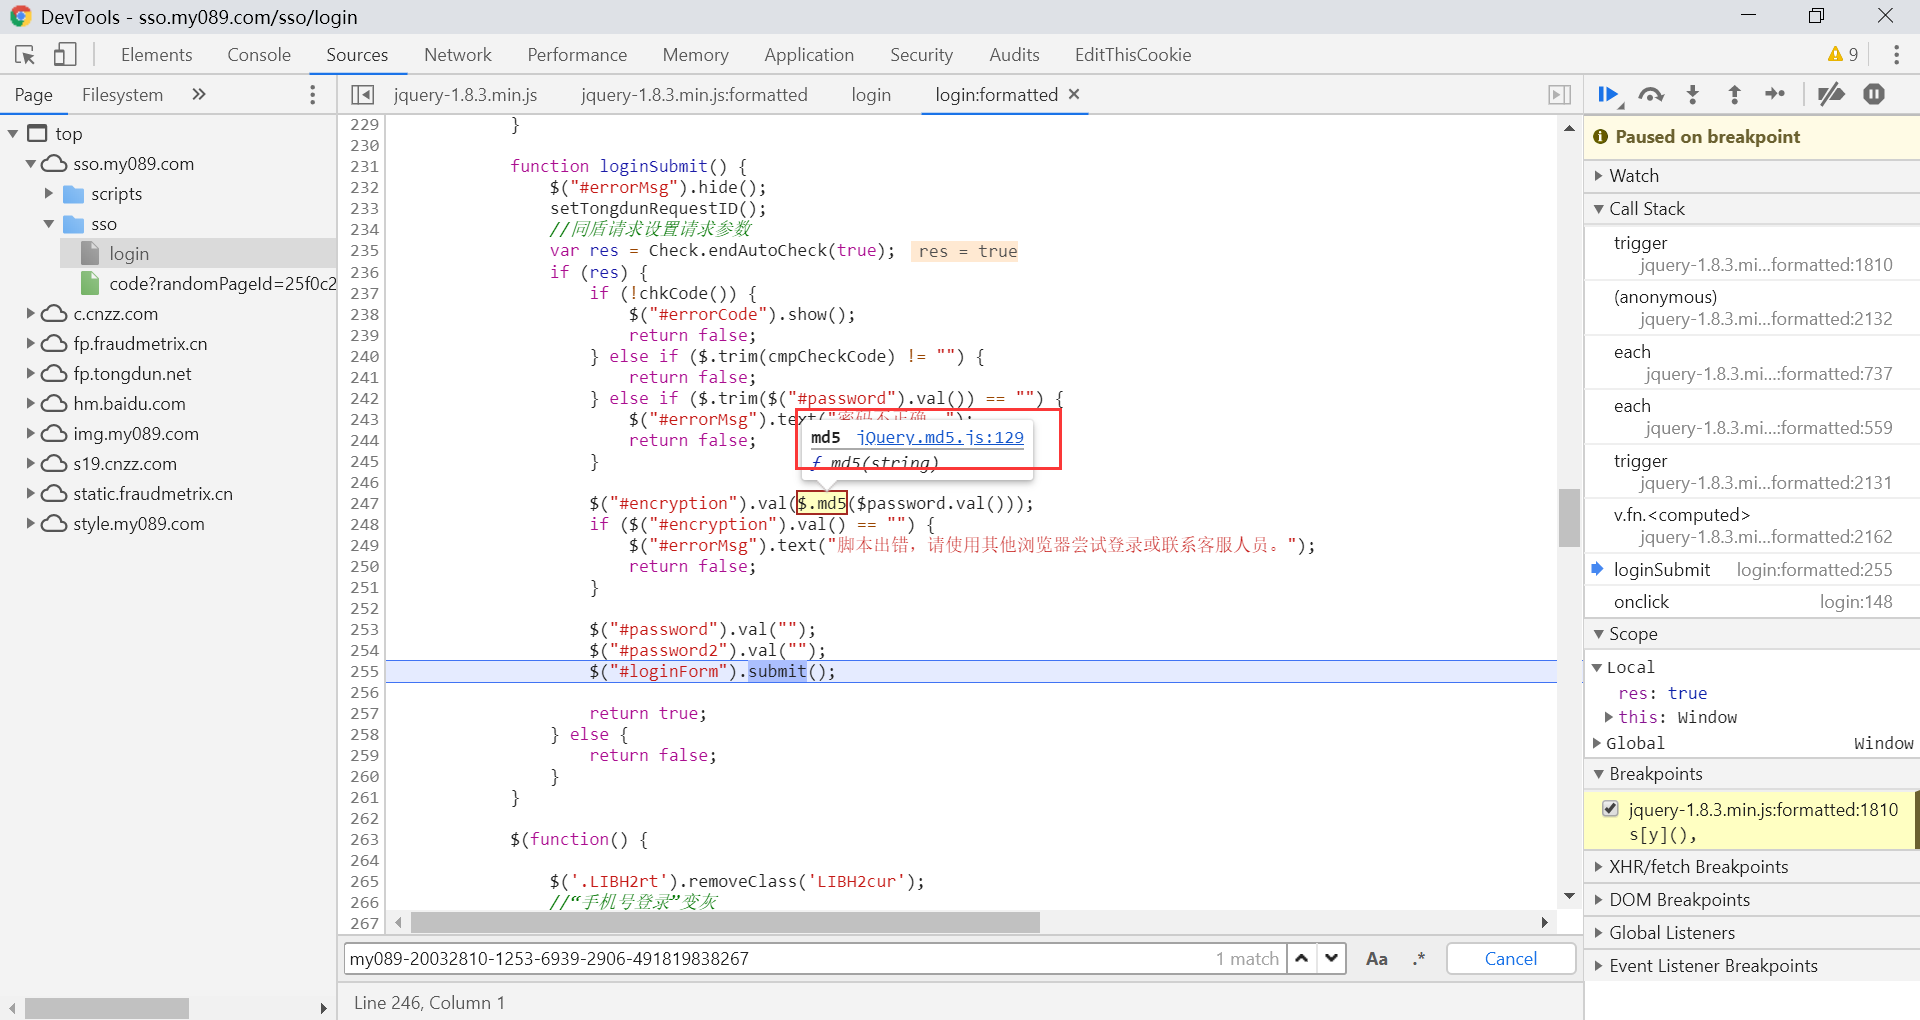Collapse the sso folder
The width and height of the screenshot is (1920, 1020).
point(48,224)
